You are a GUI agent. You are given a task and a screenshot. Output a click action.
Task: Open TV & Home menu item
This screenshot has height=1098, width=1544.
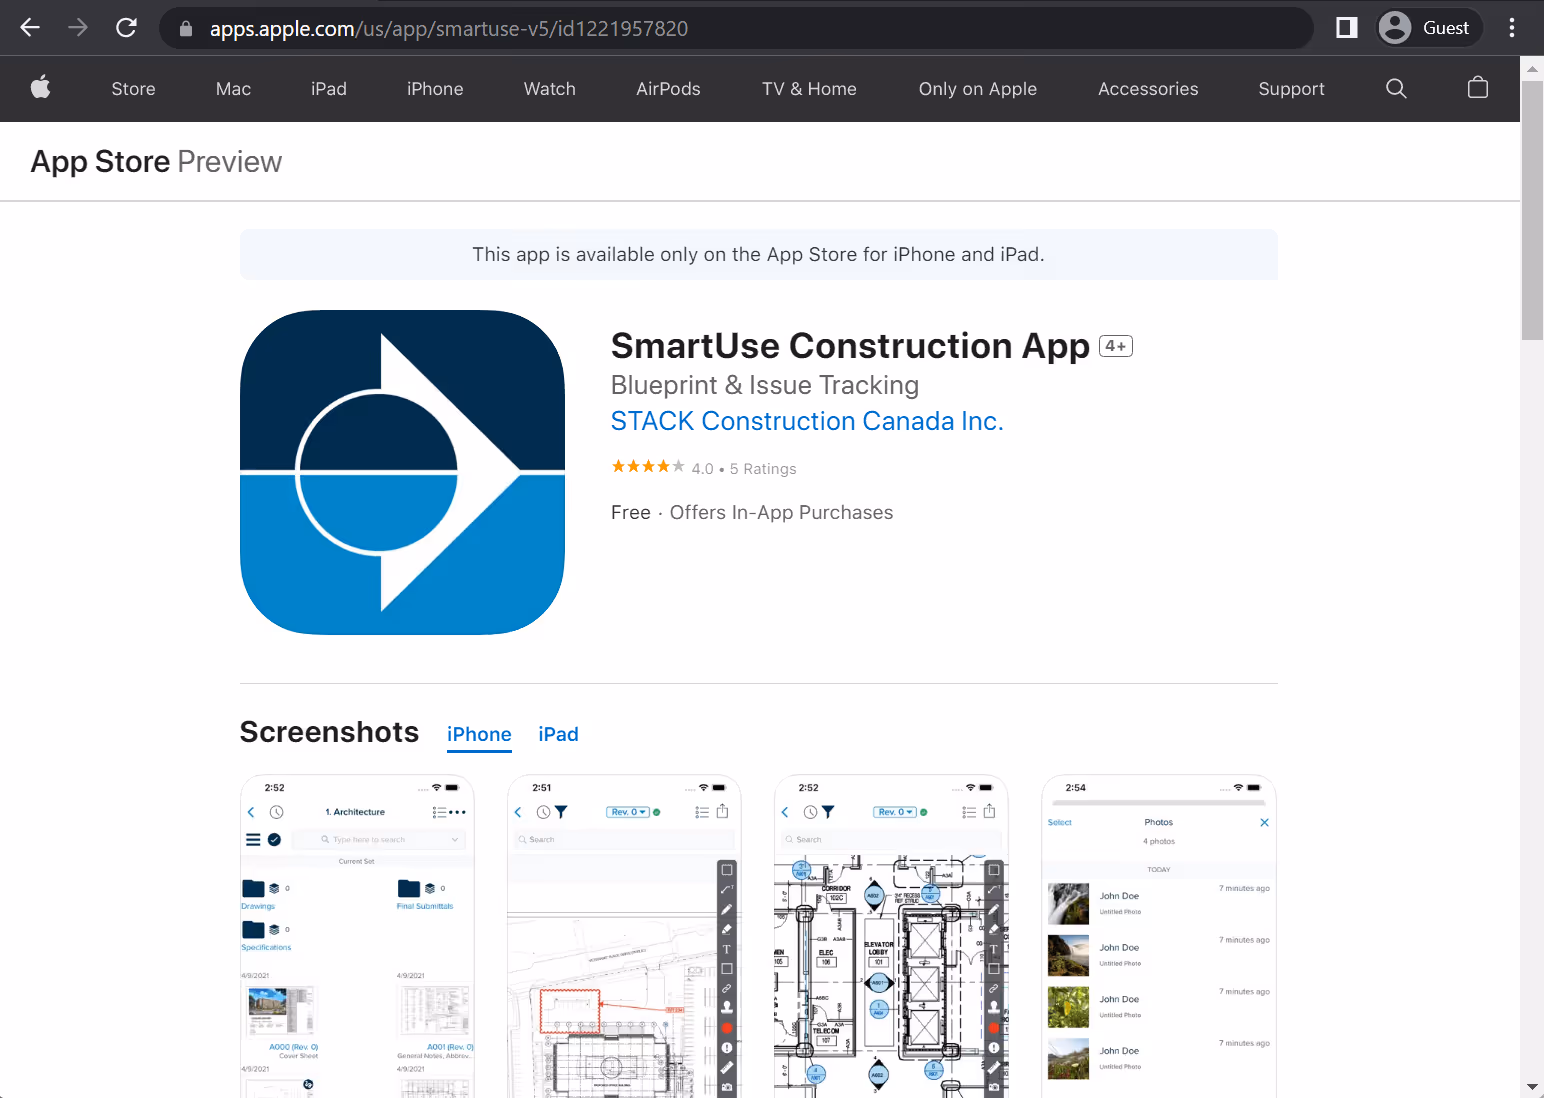coord(809,89)
